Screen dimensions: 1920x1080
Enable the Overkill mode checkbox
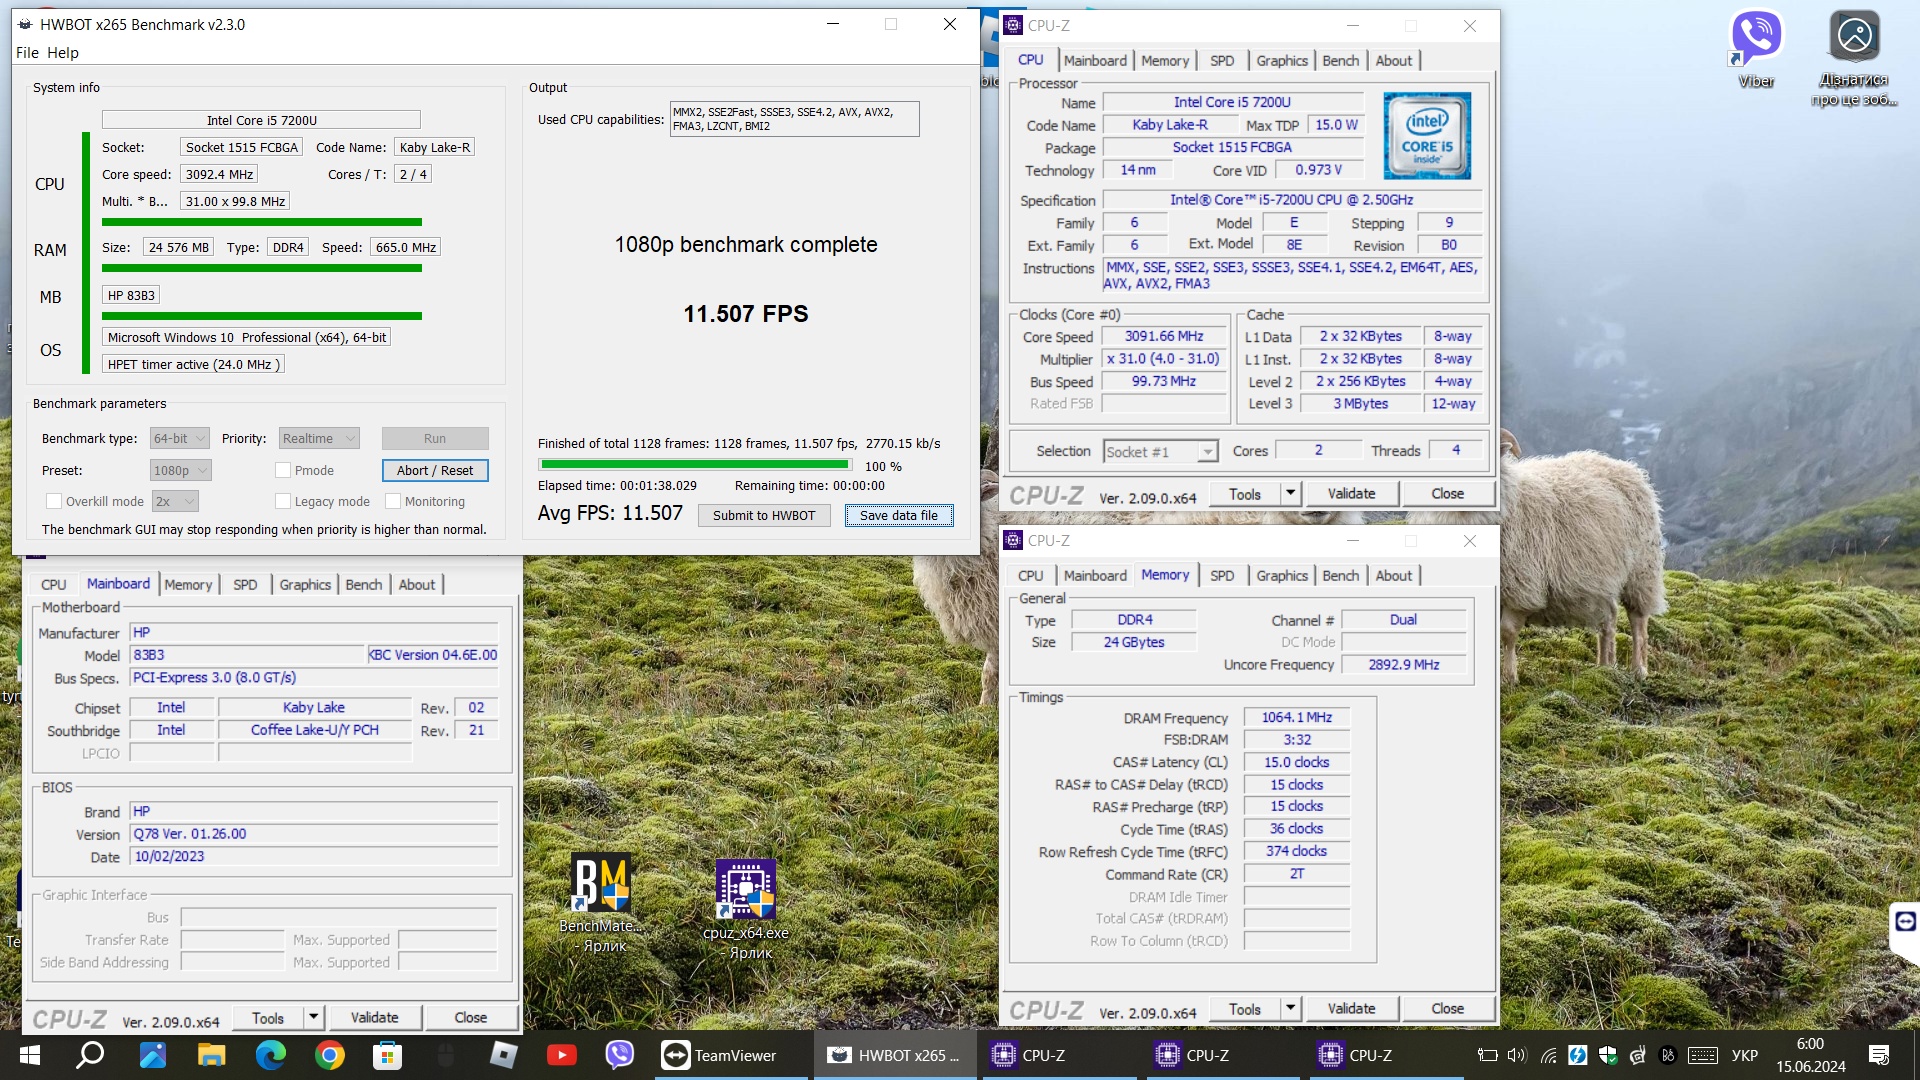(54, 501)
